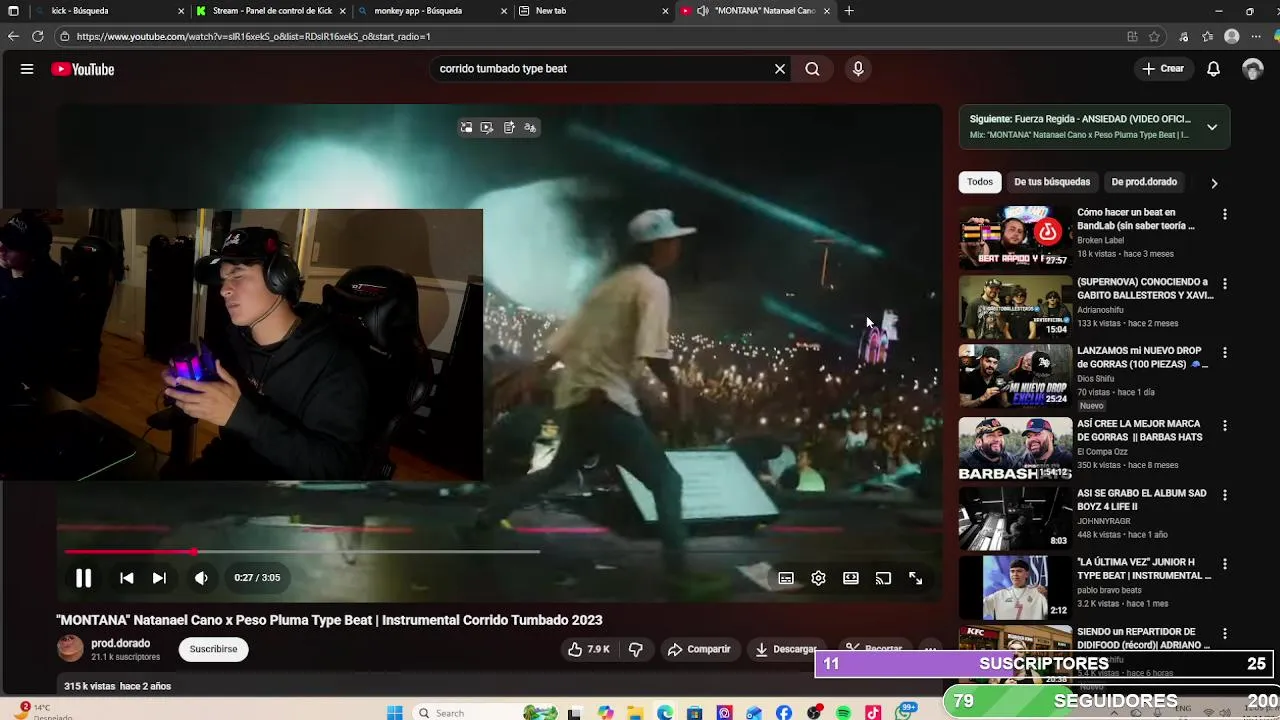Open BARBAS HATS video thumbnail
Image resolution: width=1280 pixels, height=720 pixels.
[x=1015, y=449]
